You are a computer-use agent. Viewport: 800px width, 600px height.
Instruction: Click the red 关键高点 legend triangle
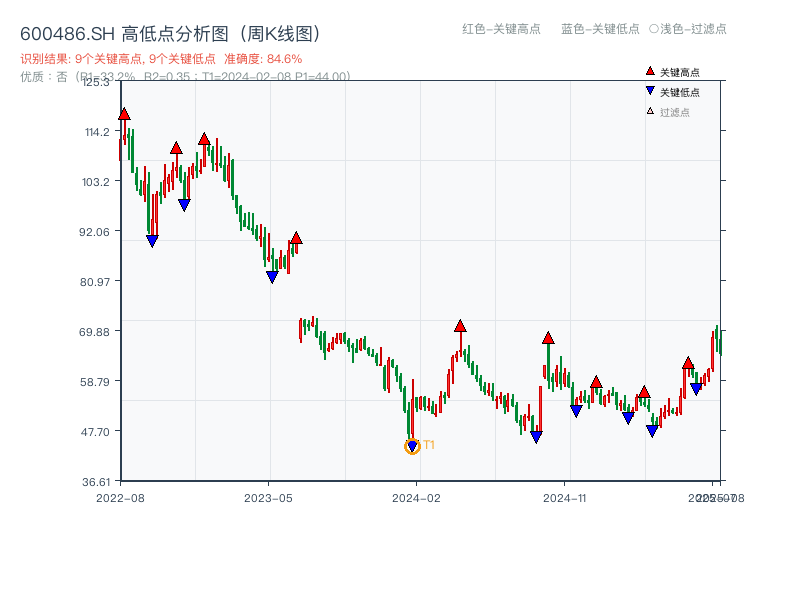point(650,72)
